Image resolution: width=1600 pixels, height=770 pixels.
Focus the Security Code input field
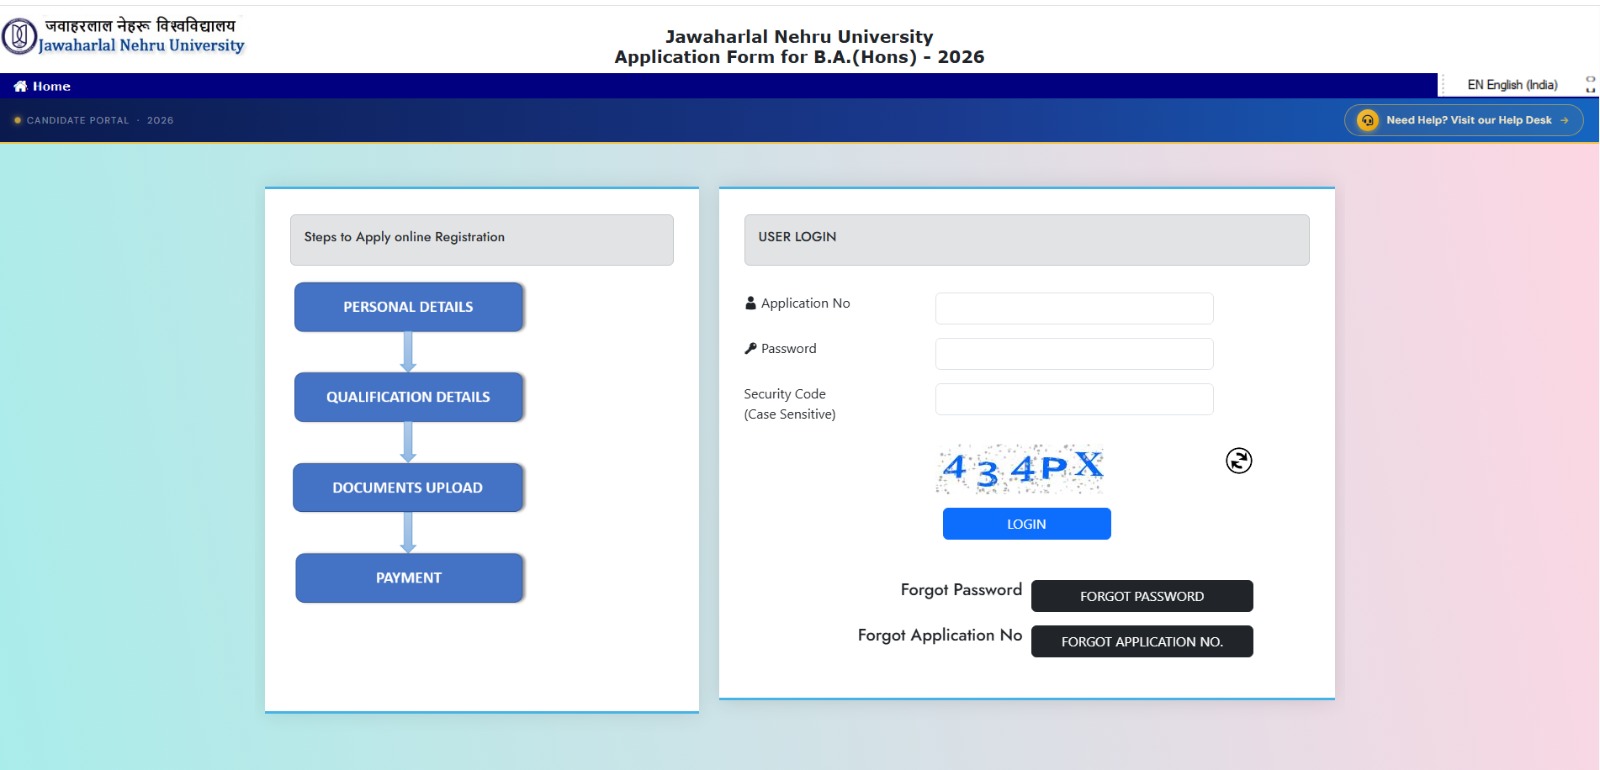tap(1074, 399)
